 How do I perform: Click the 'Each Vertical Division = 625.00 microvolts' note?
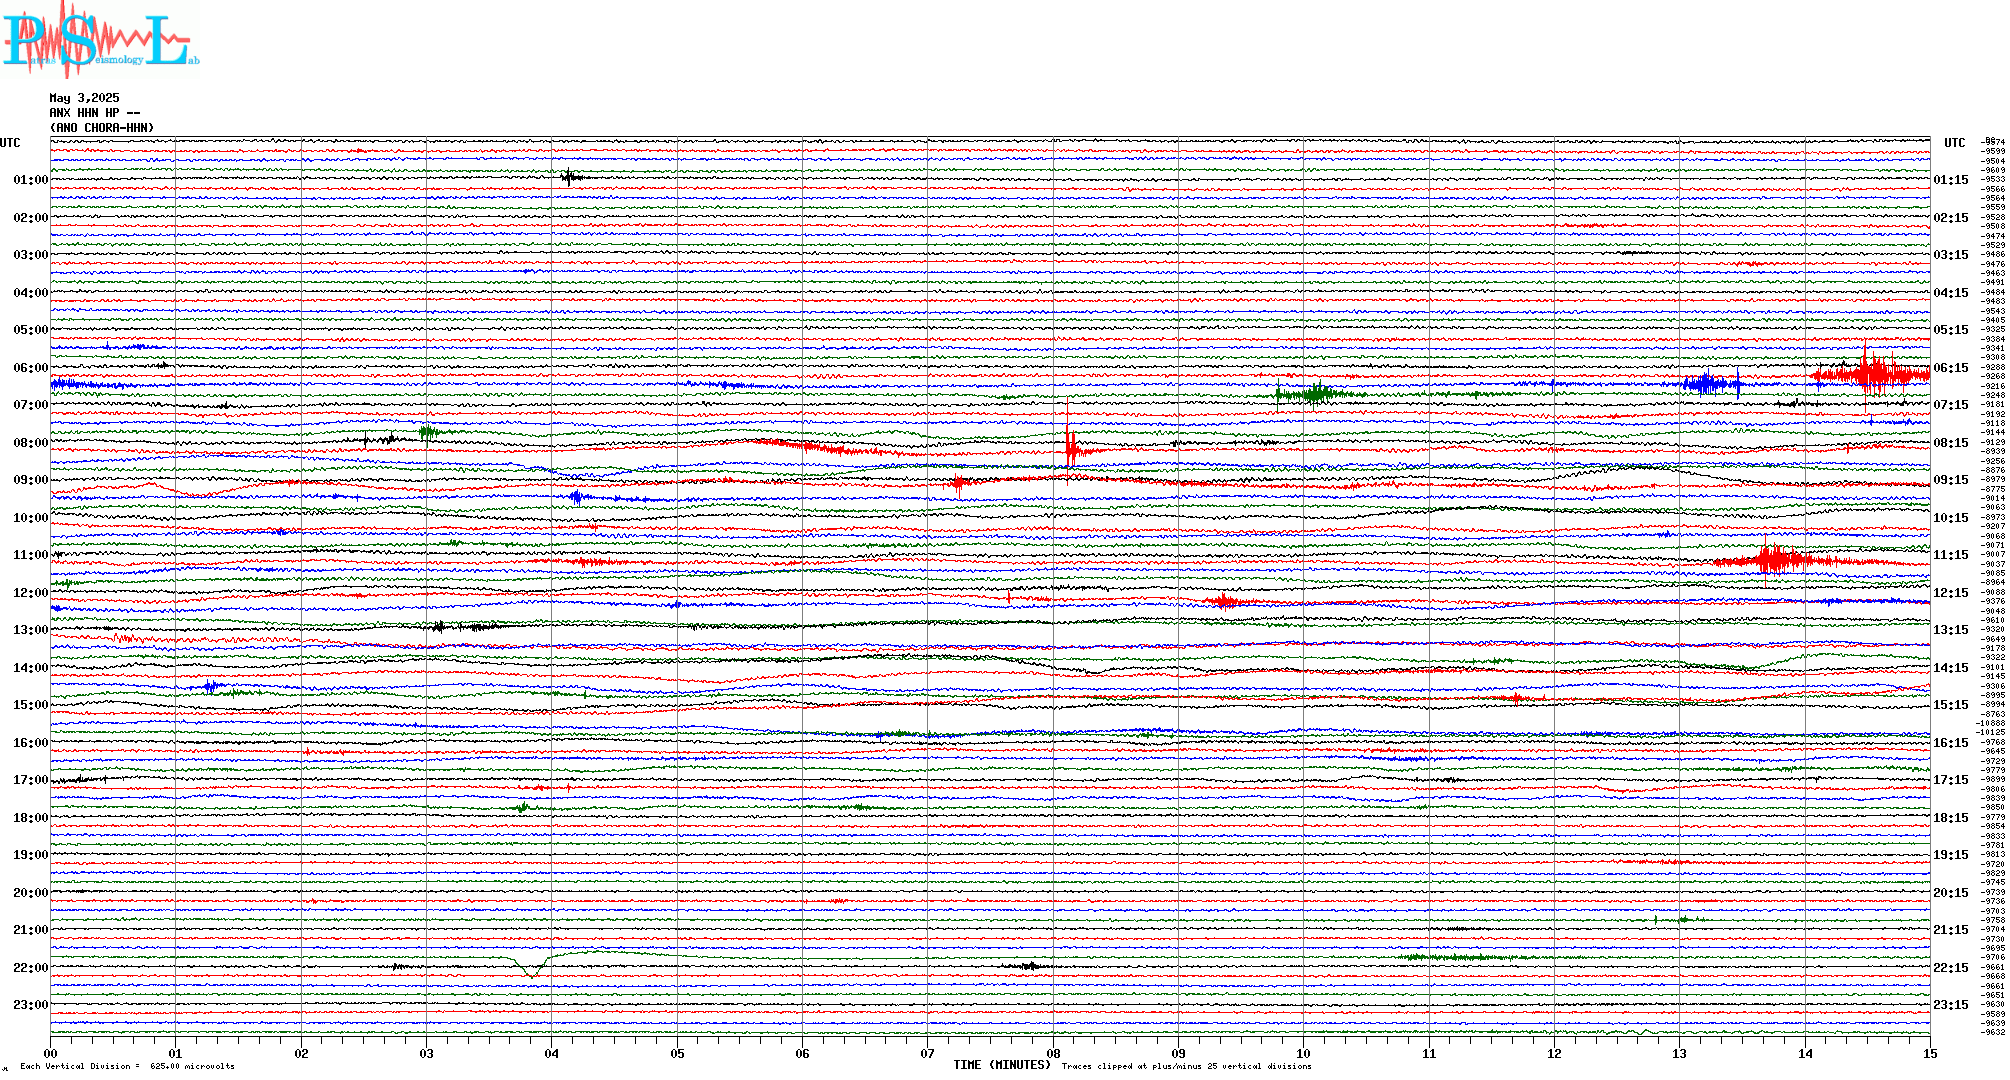127,1066
